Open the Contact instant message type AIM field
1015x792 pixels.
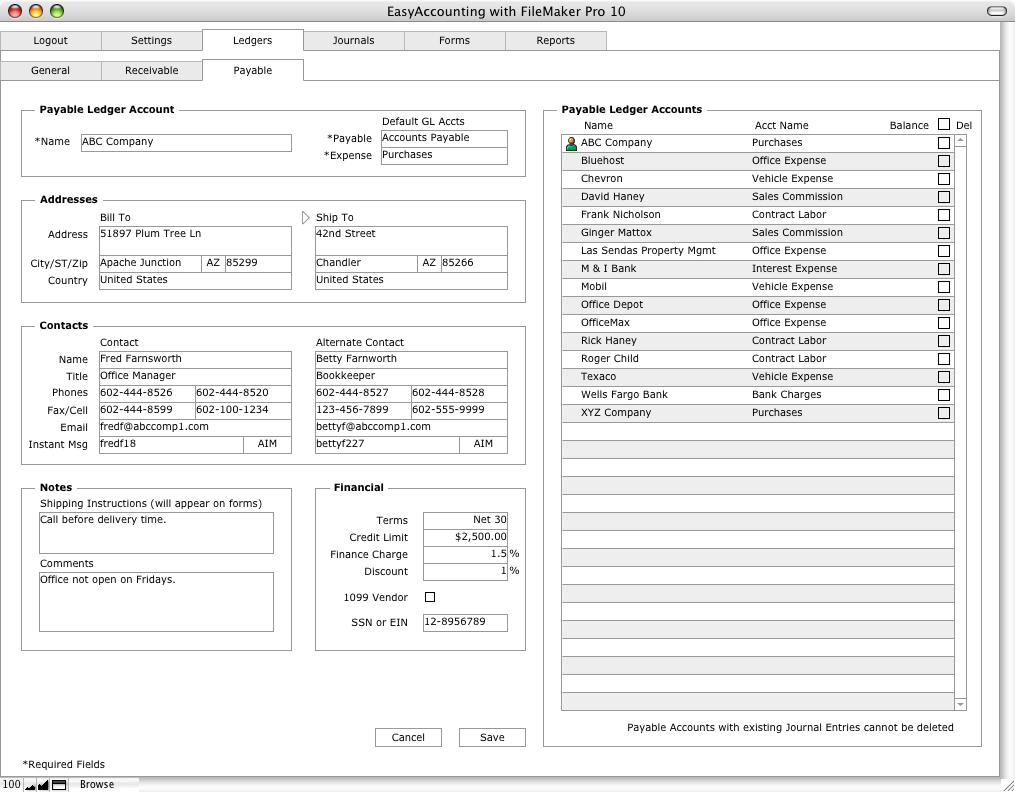pyautogui.click(x=267, y=445)
